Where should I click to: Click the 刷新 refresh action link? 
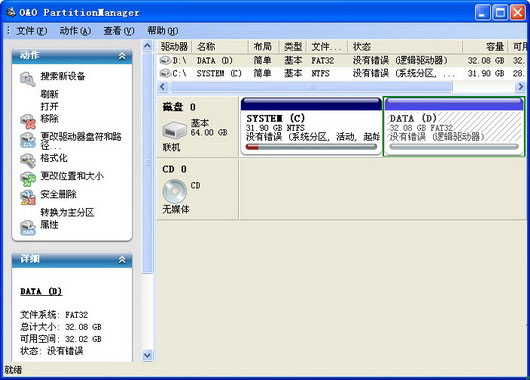point(49,94)
